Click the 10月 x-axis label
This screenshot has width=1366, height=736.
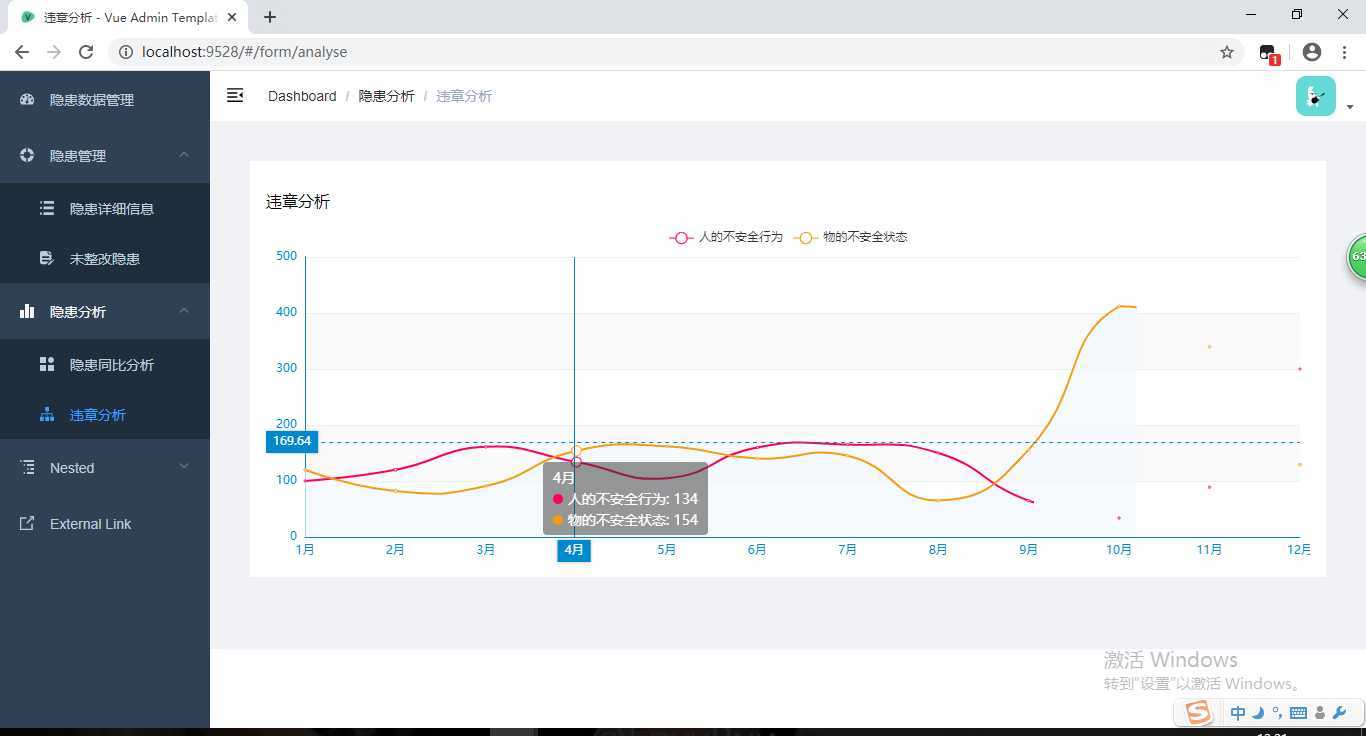coord(1119,550)
